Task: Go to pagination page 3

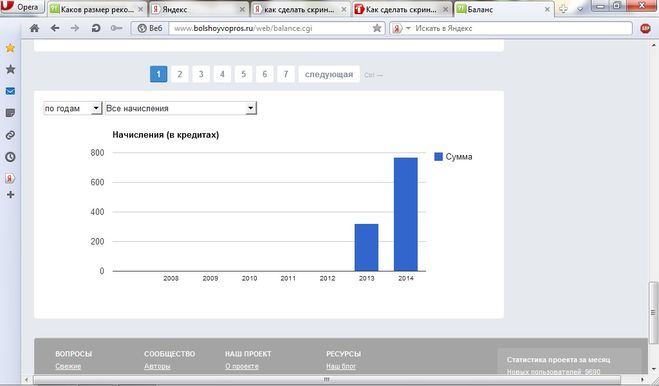Action: click(x=201, y=74)
